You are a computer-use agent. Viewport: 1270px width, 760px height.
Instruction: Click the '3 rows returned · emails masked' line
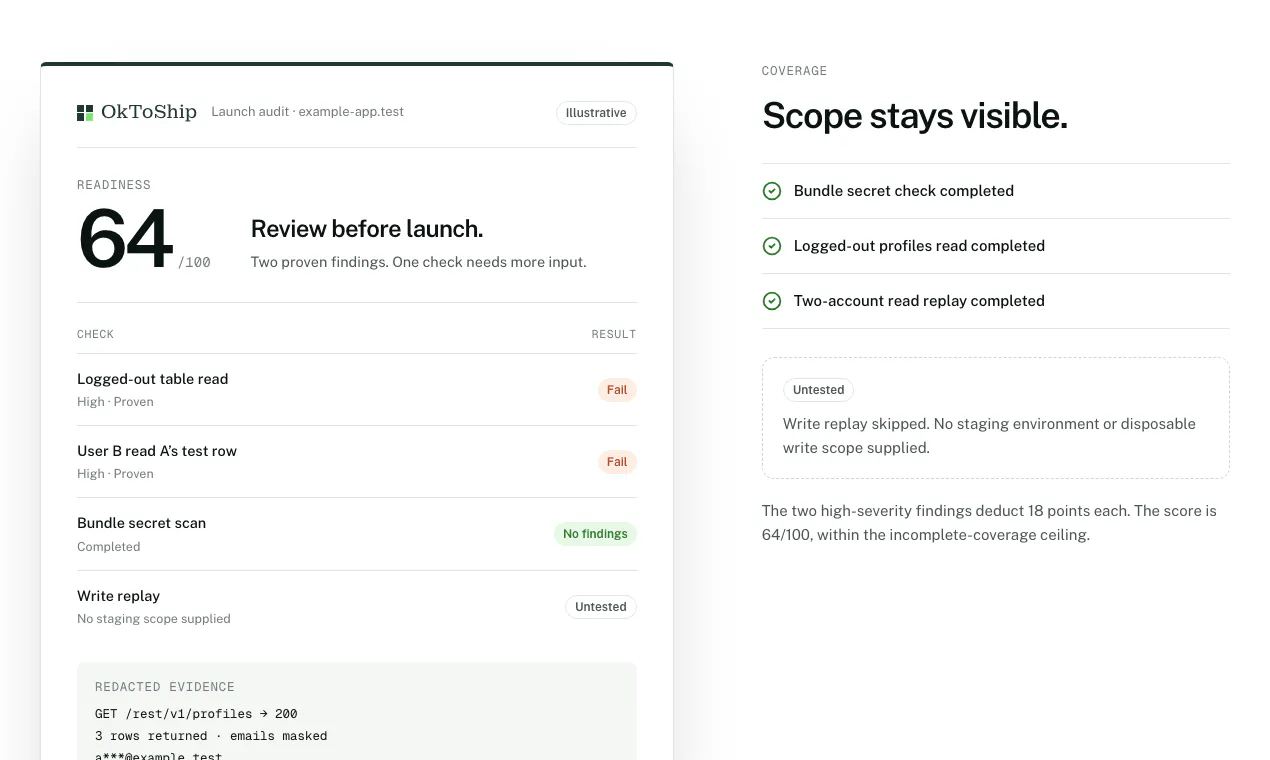click(211, 736)
